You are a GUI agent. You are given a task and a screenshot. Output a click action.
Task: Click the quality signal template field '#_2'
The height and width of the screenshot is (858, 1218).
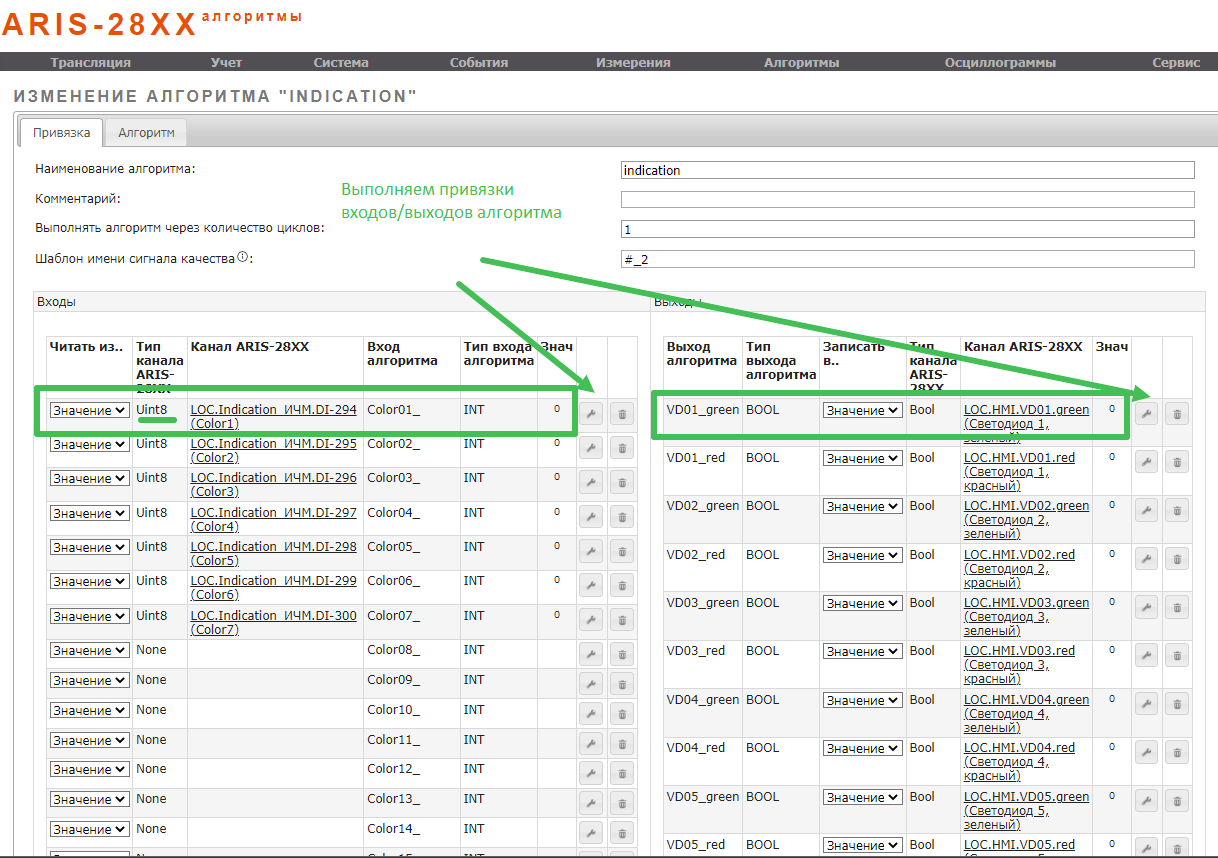click(x=908, y=259)
